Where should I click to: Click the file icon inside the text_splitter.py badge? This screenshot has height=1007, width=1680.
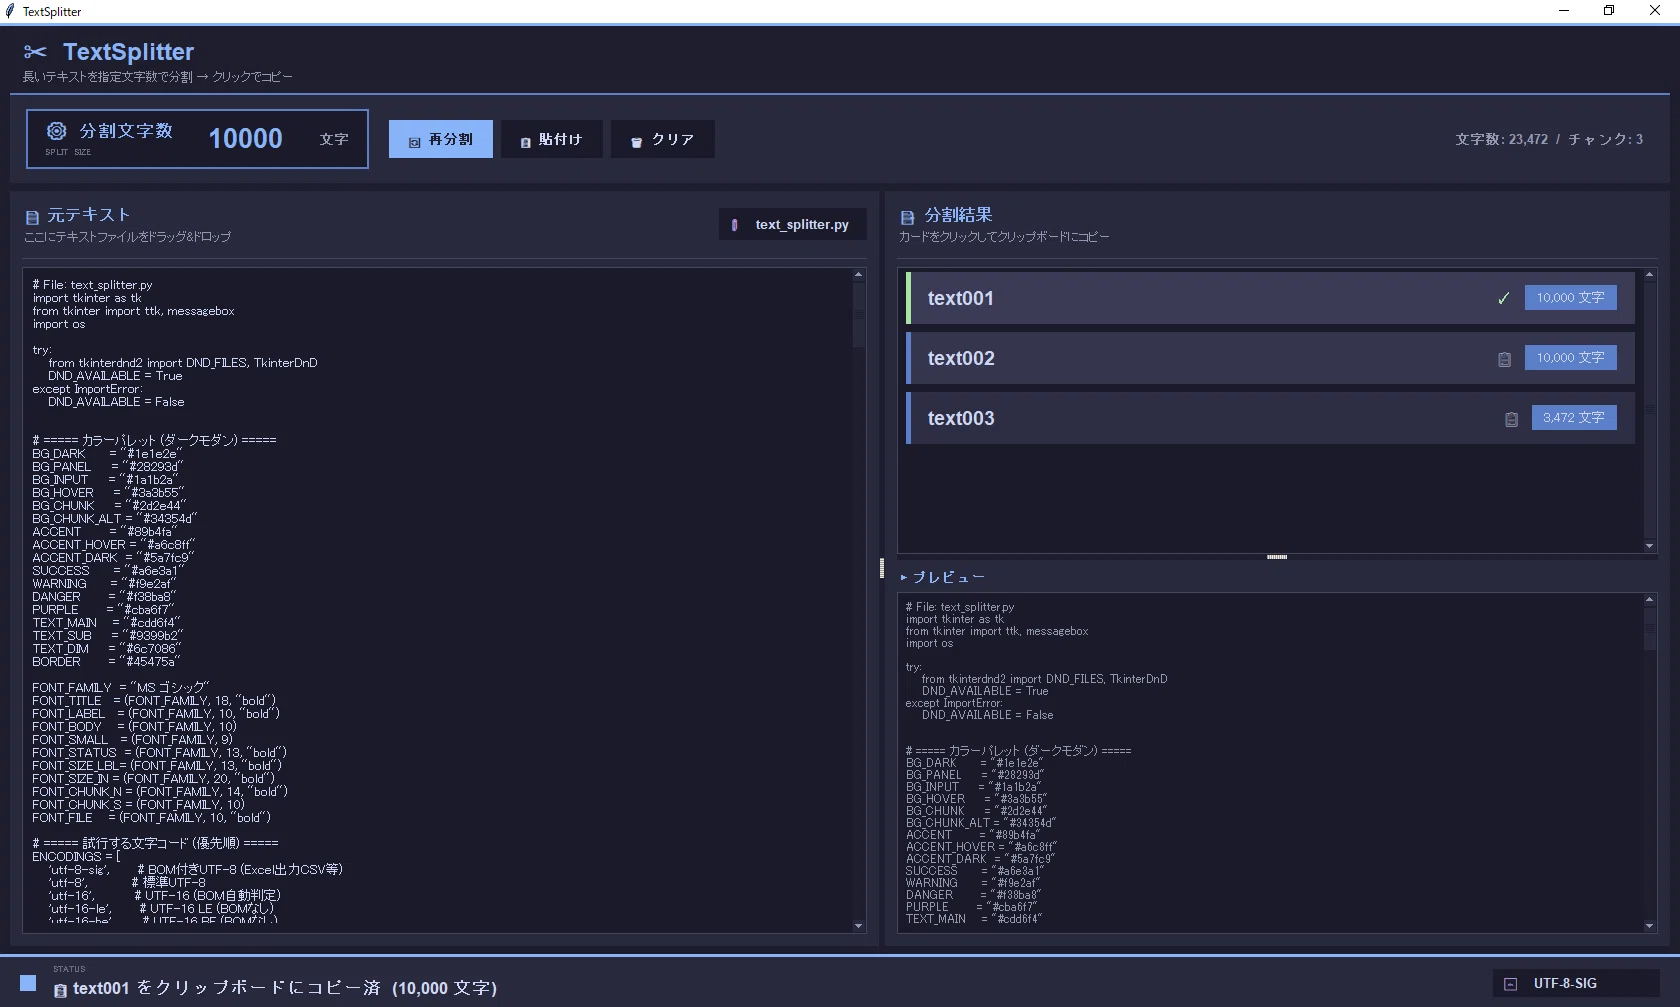(734, 225)
